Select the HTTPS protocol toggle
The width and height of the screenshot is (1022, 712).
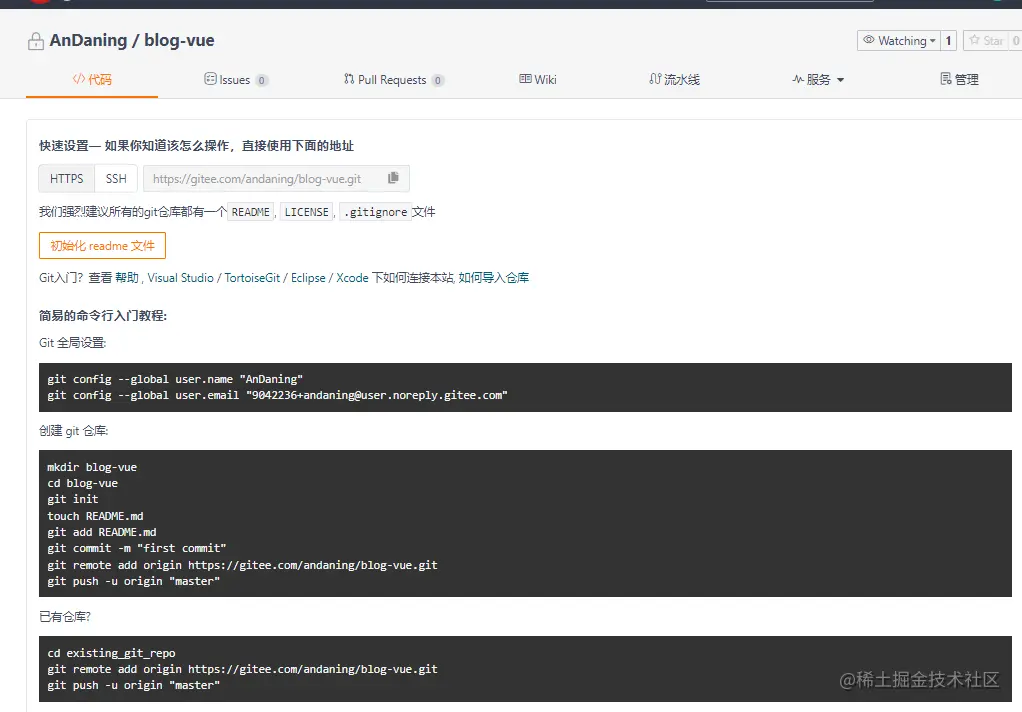(x=66, y=179)
